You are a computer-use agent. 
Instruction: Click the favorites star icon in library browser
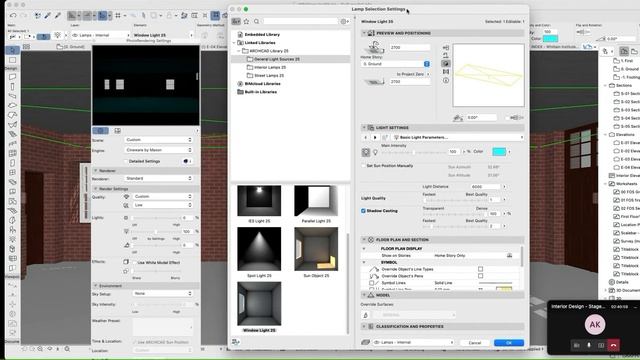pos(247,21)
